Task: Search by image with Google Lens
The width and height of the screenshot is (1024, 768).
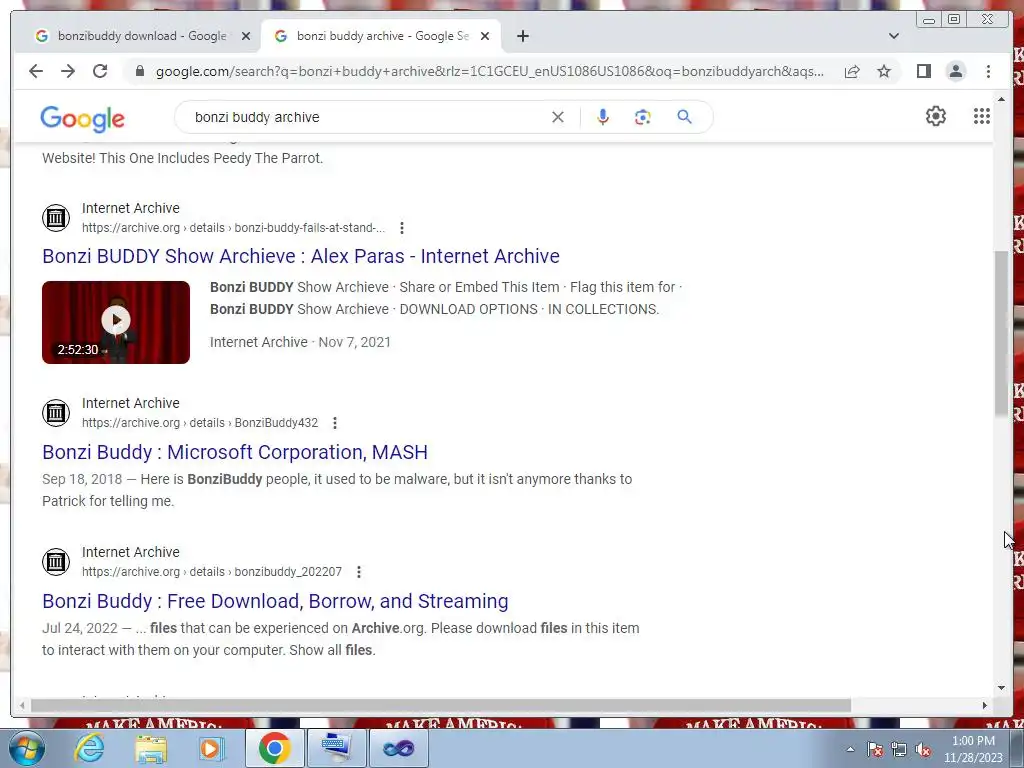Action: [x=643, y=117]
